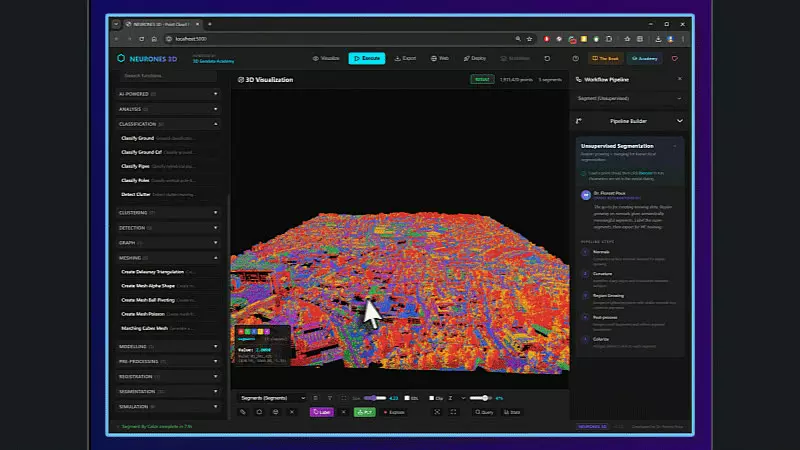Expand the AI-POWERED category

168,94
